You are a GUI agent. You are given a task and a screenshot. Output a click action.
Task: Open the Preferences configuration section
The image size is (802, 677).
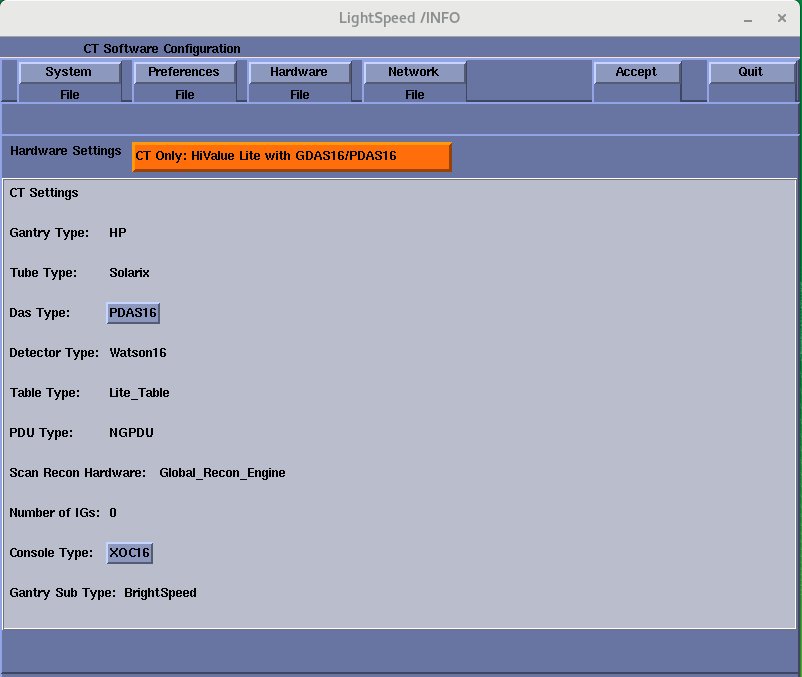[x=184, y=72]
